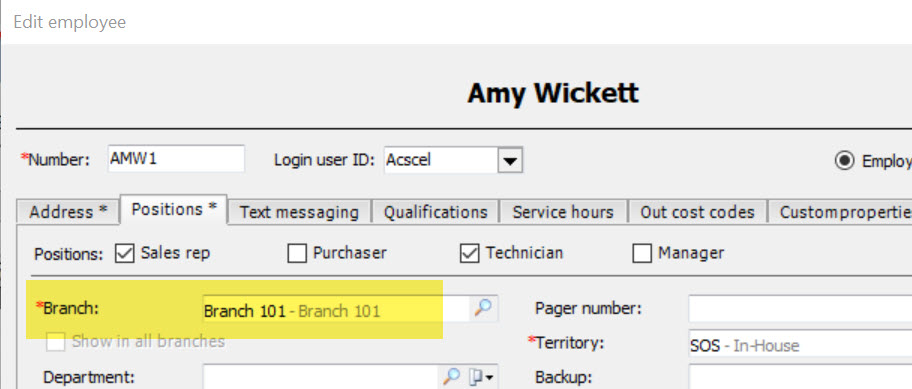Open the Out cost codes tab
This screenshot has width=912, height=389.
[x=697, y=212]
